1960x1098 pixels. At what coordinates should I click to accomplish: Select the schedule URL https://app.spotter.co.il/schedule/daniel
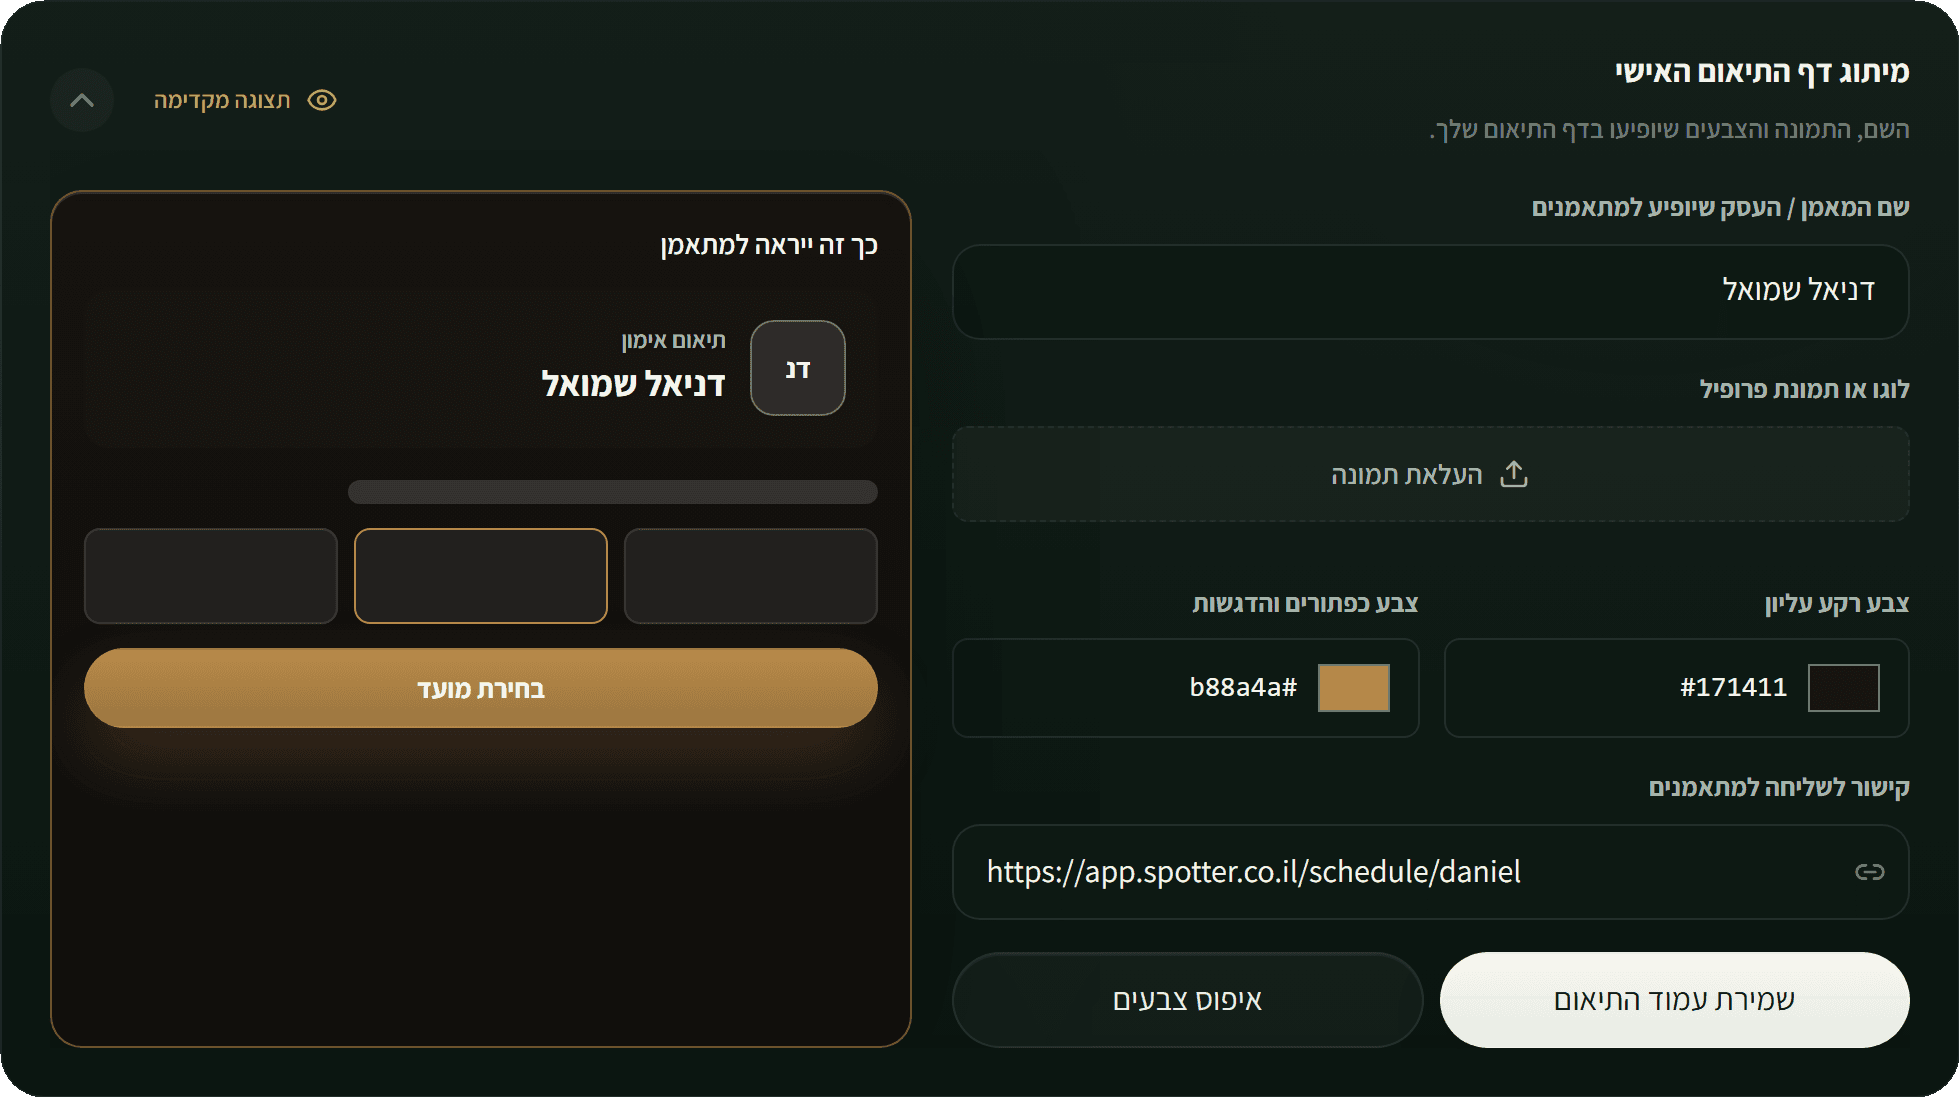pos(1253,872)
